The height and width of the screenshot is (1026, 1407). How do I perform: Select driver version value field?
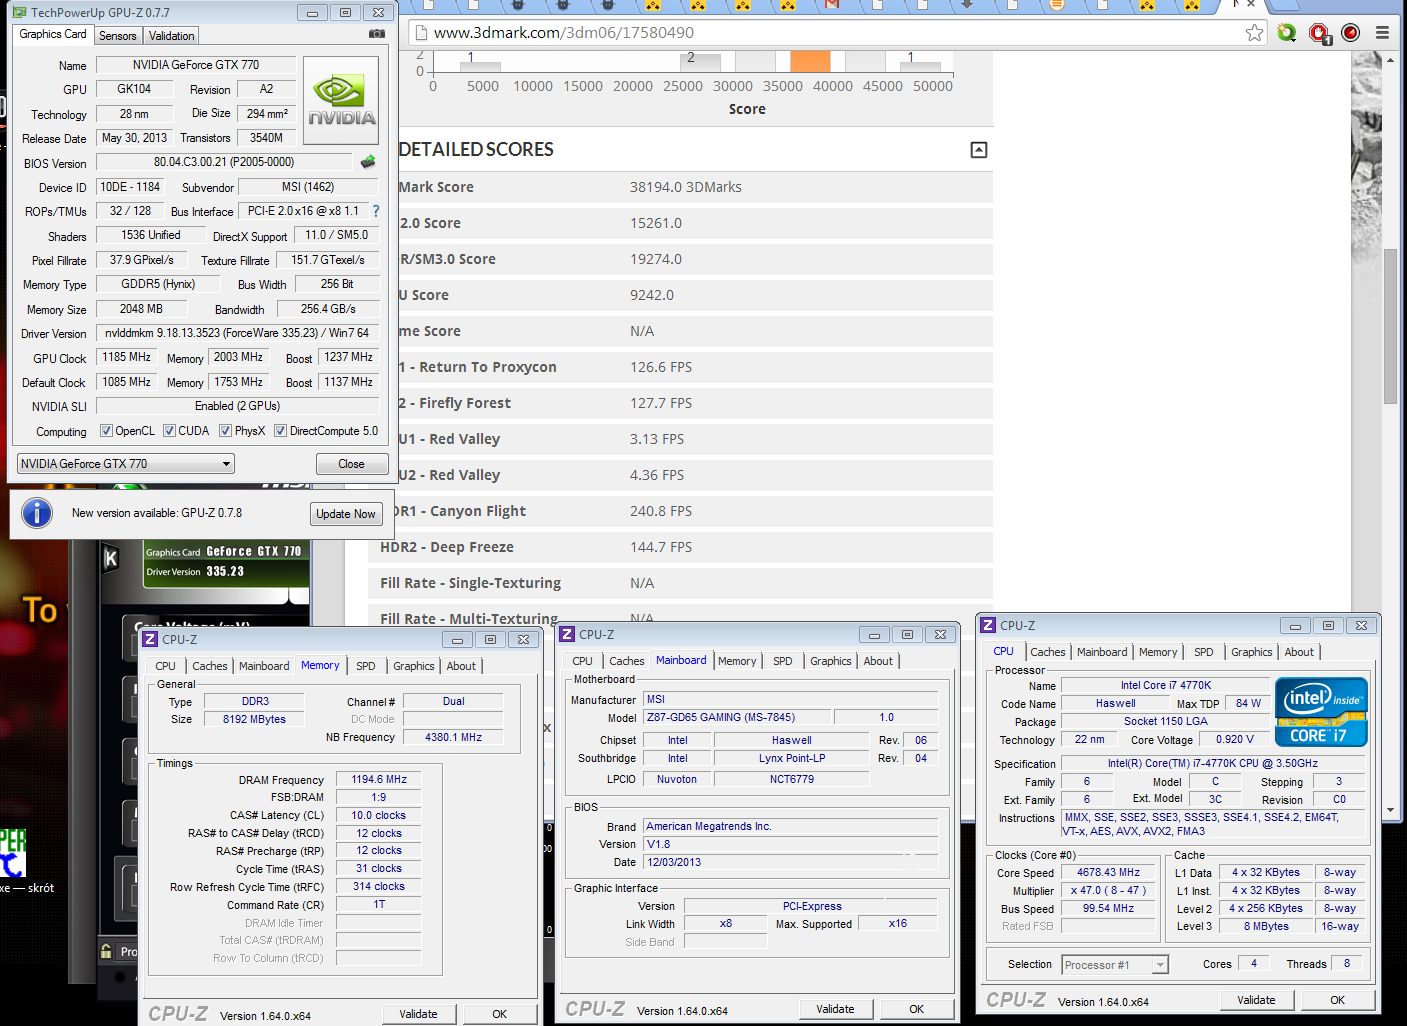(237, 333)
